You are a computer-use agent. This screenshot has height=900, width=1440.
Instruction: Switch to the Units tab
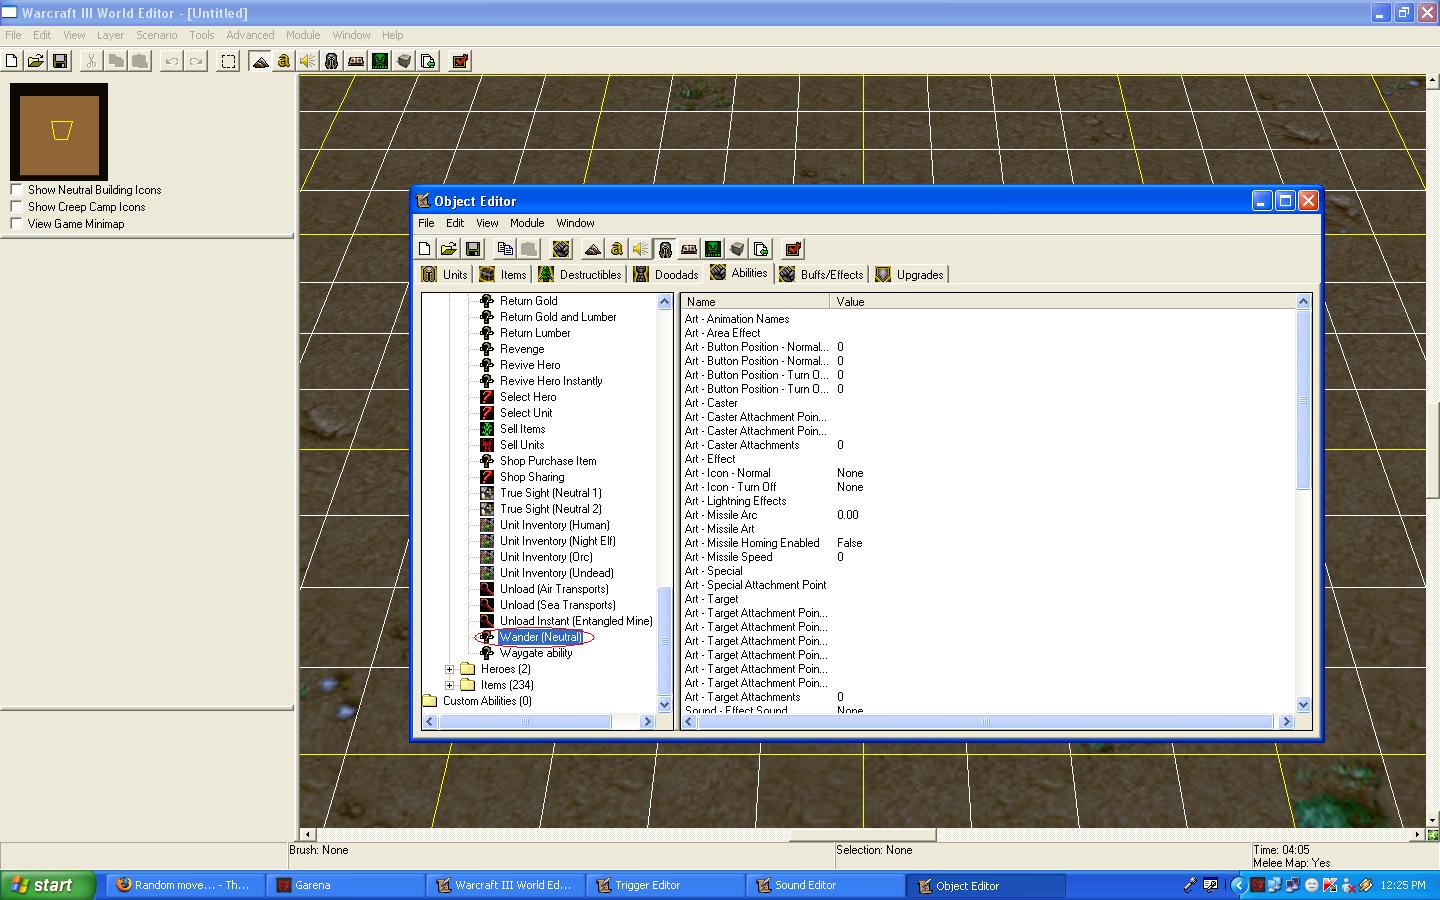click(x=445, y=274)
